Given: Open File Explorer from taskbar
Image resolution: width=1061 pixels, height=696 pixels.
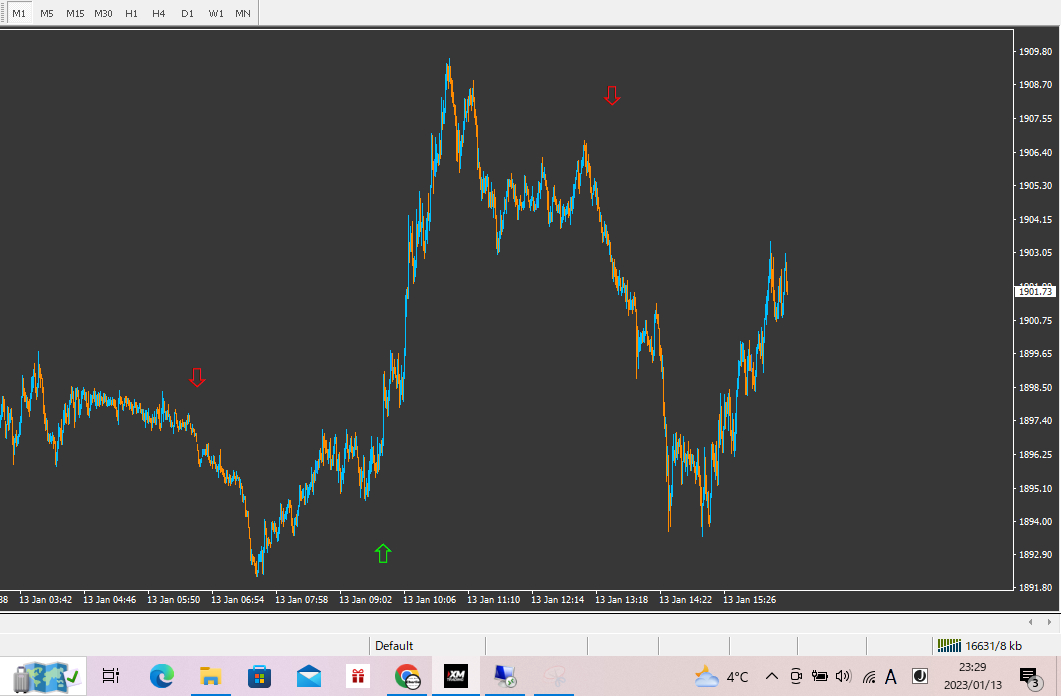Looking at the screenshot, I should click(x=210, y=676).
